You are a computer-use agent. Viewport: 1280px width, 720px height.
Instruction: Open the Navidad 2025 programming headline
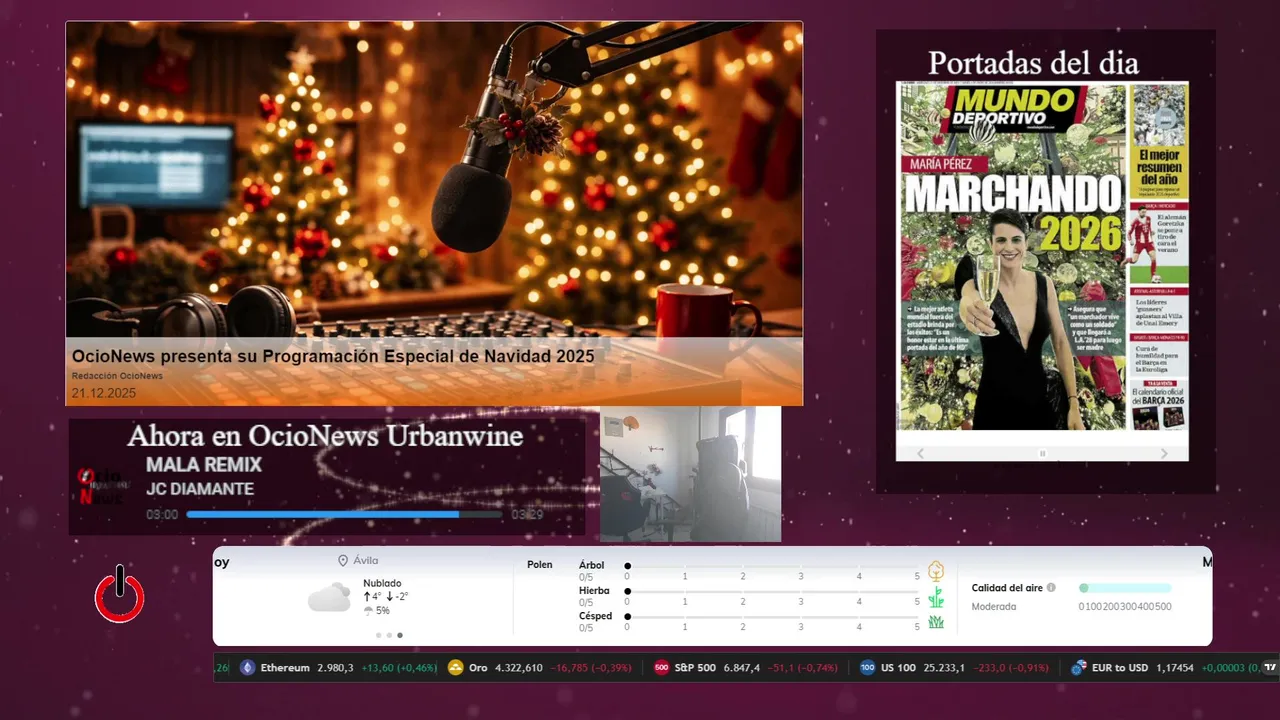(333, 356)
